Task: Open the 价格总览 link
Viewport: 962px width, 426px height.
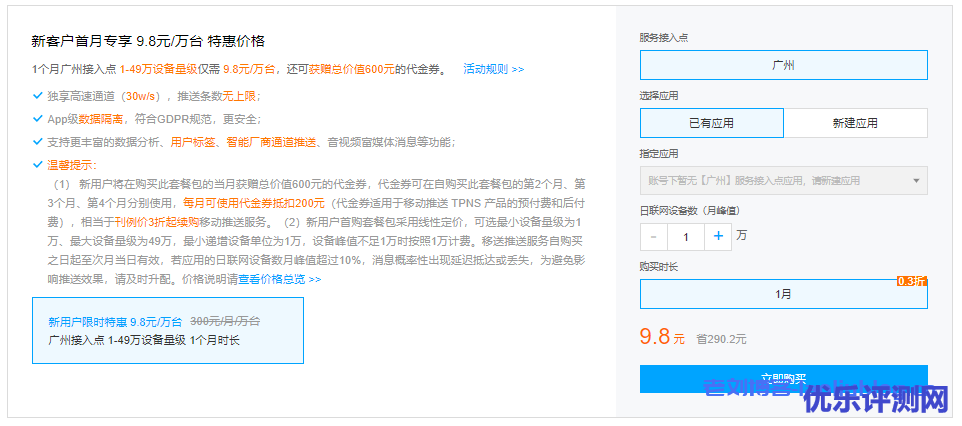Action: [x=291, y=279]
